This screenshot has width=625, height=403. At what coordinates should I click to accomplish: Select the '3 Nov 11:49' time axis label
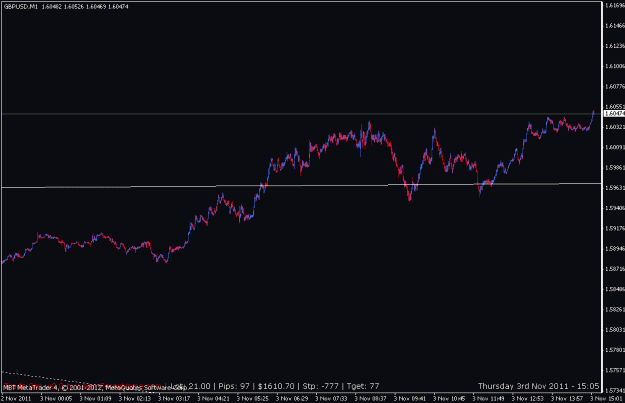(x=489, y=398)
